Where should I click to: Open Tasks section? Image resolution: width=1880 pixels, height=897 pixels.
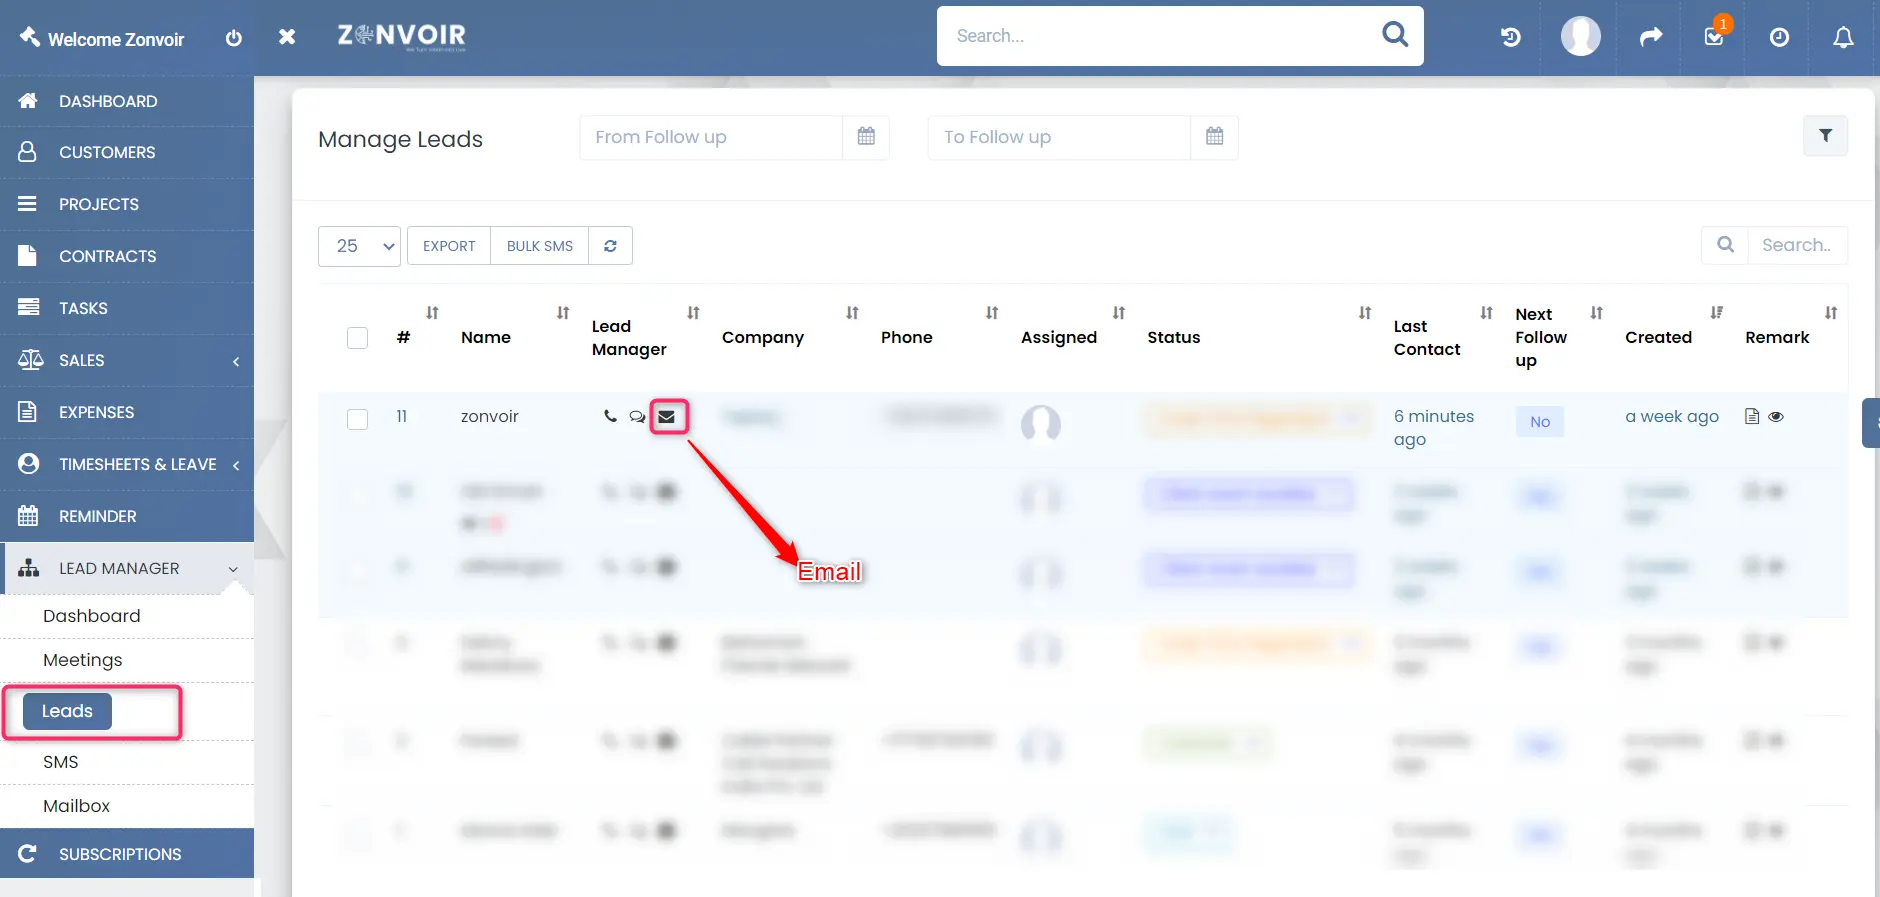pyautogui.click(x=127, y=308)
